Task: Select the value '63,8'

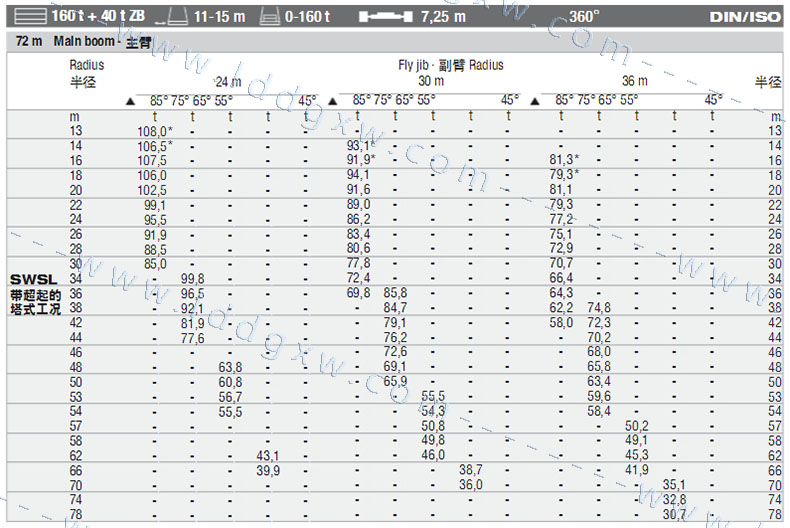Action: pyautogui.click(x=230, y=368)
